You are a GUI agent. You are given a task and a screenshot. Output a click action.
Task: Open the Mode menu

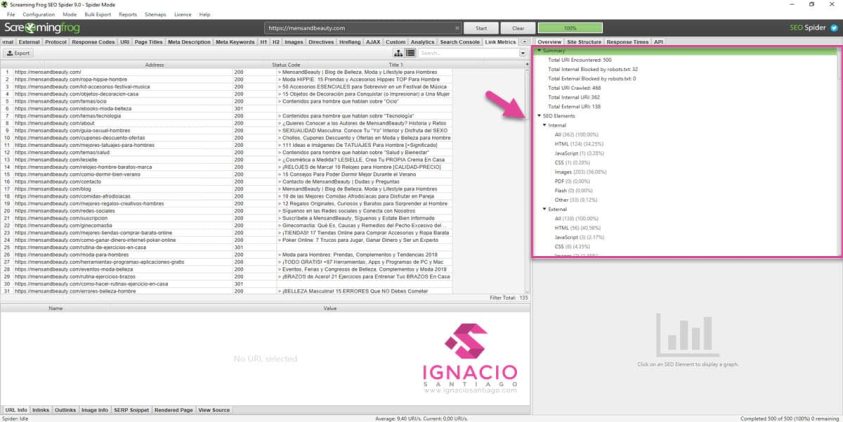click(x=69, y=15)
